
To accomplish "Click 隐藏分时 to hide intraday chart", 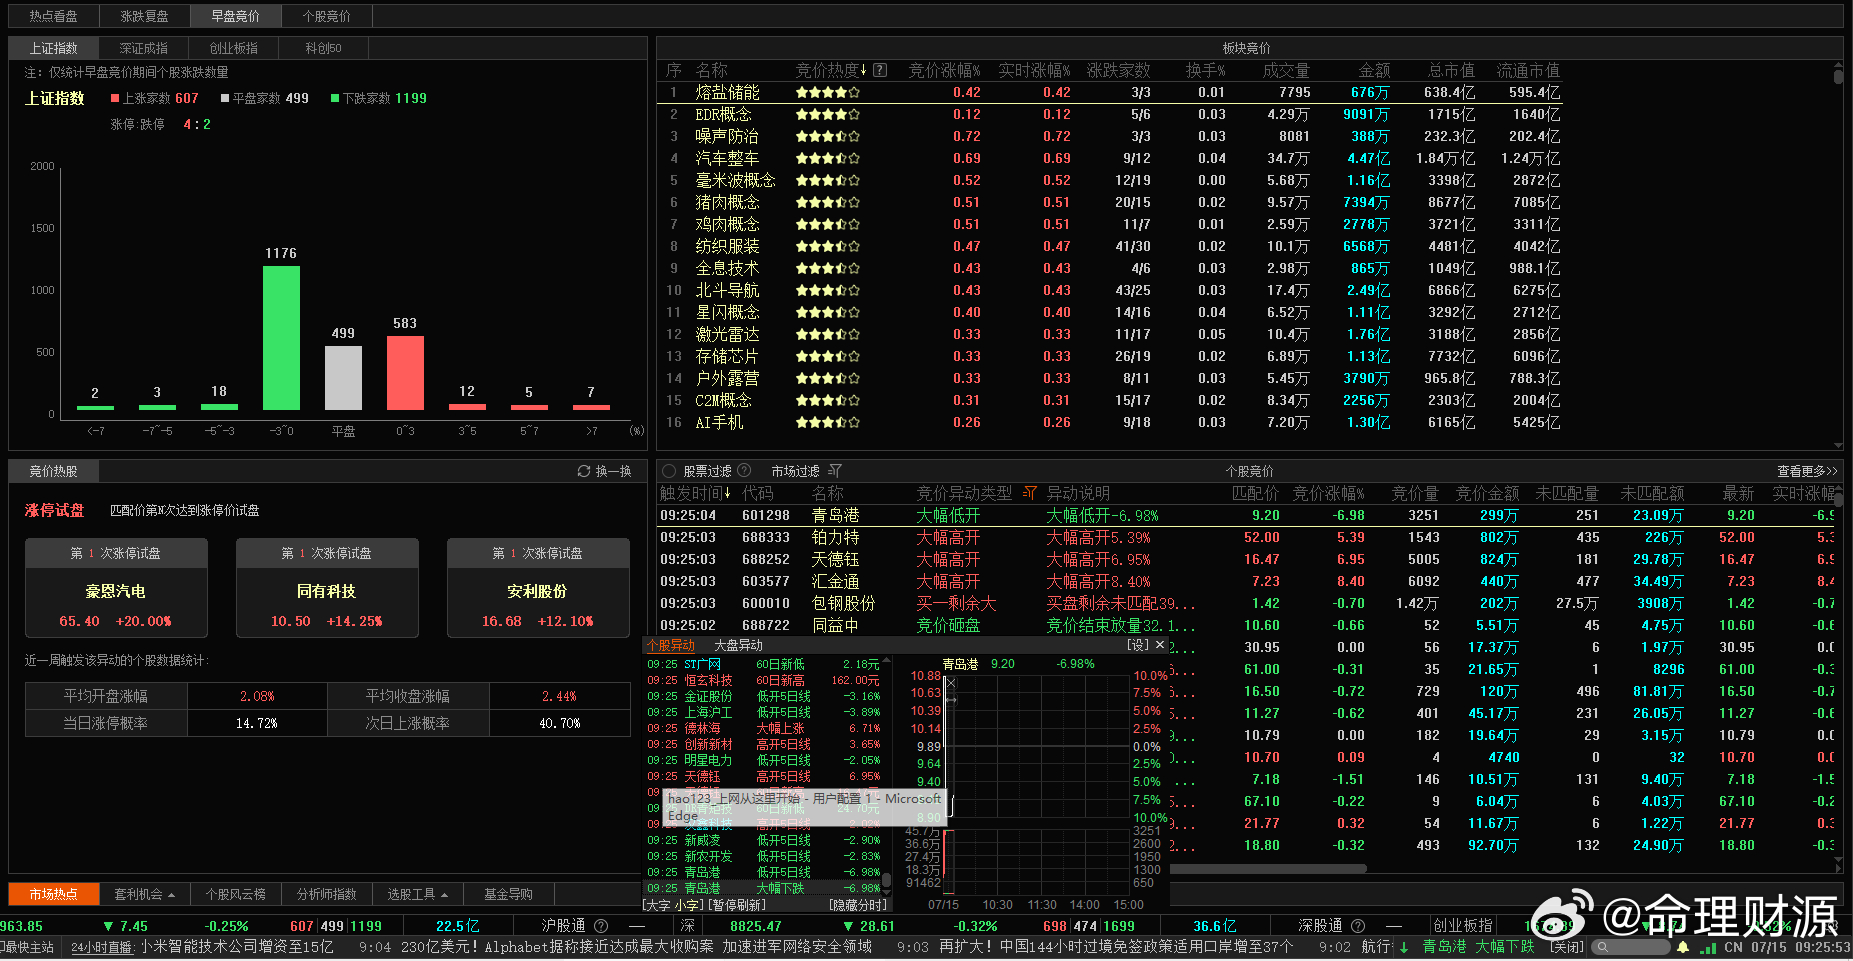I will point(858,904).
